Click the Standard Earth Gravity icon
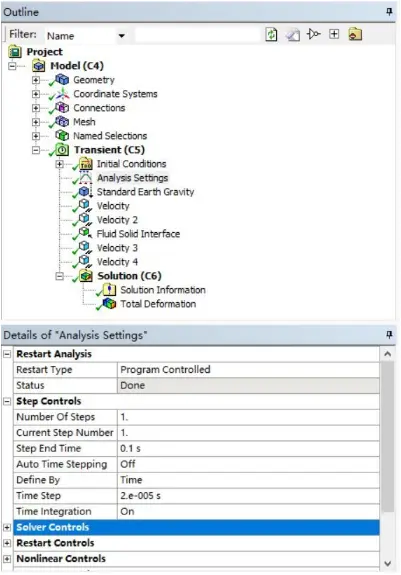 click(85, 191)
